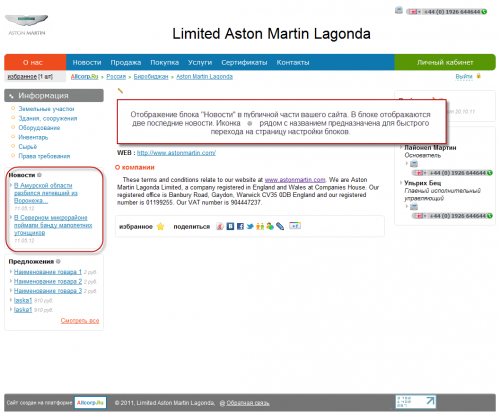This screenshot has height=412, width=500.
Task: Share on Twitter bird icon
Action: (x=250, y=226)
